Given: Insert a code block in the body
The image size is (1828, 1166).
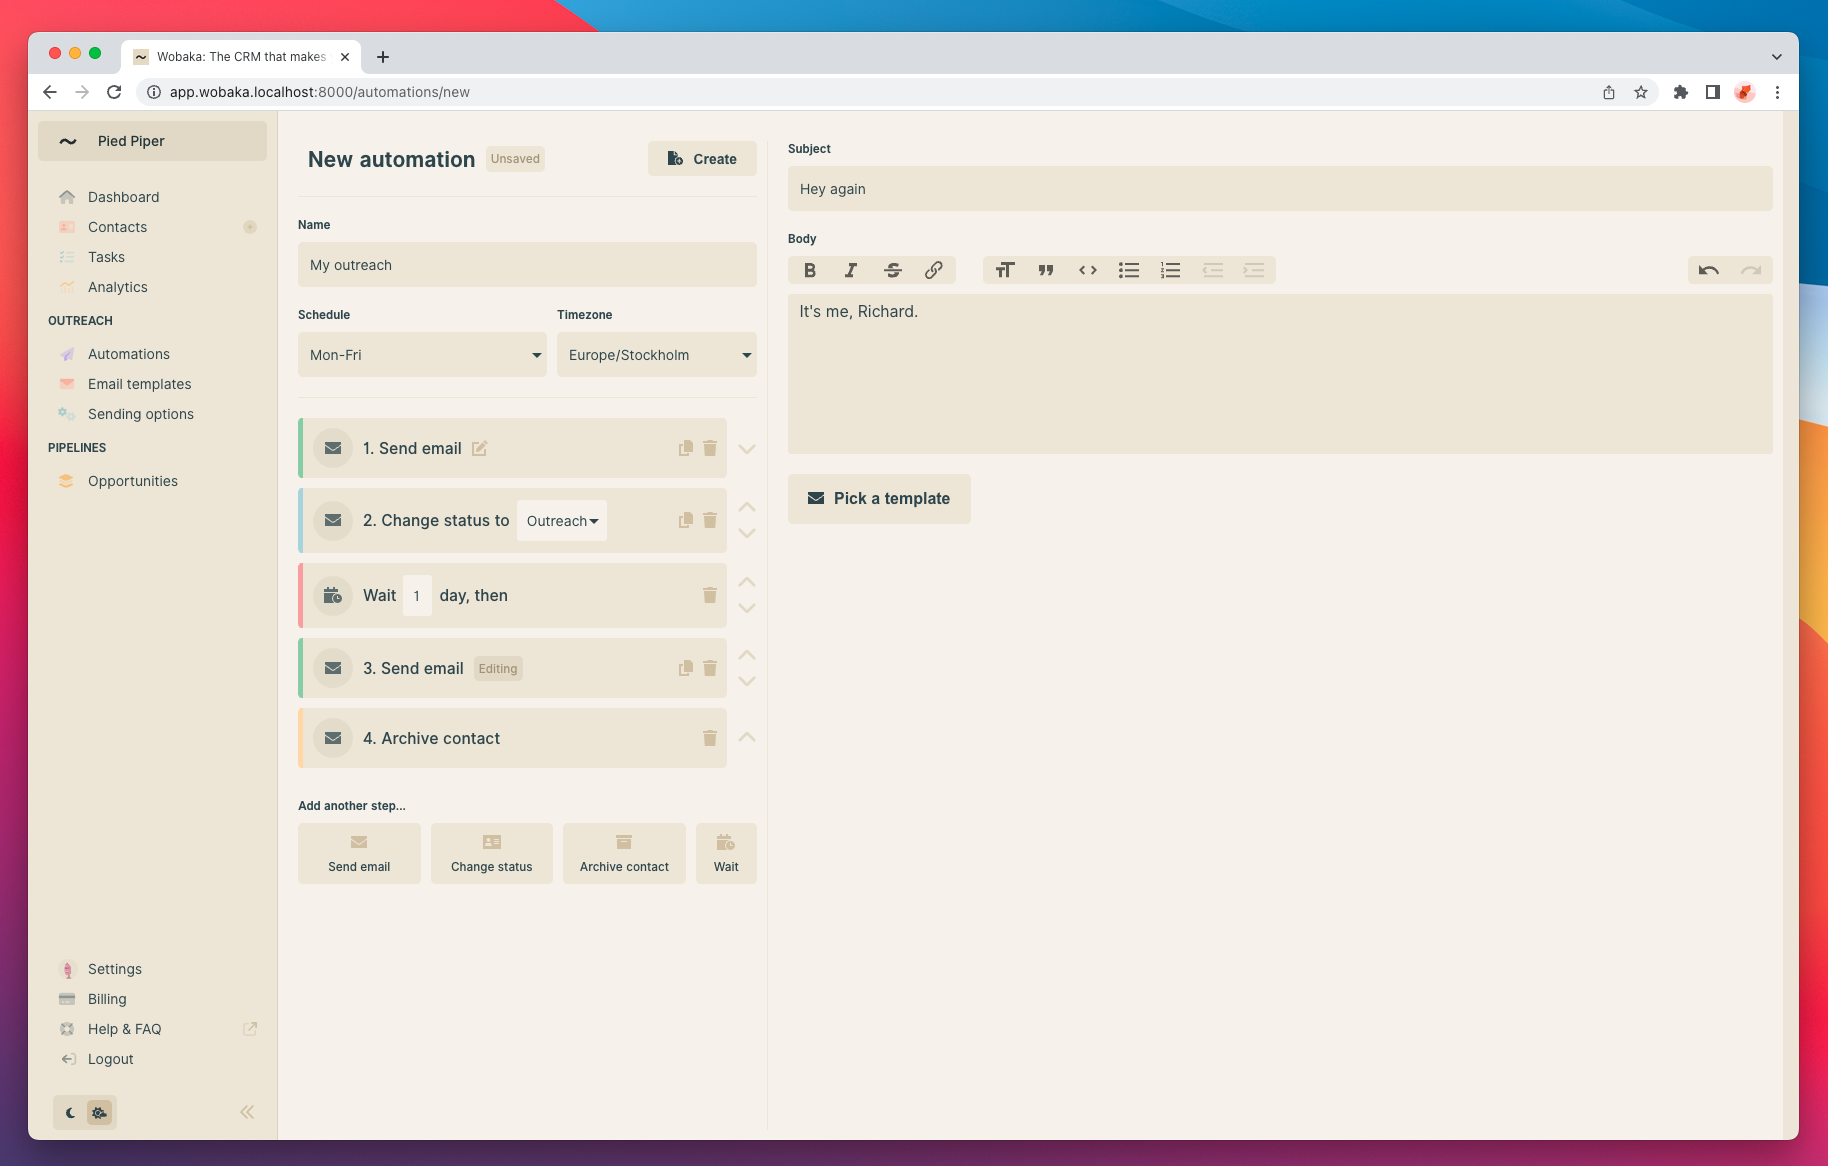Looking at the screenshot, I should coord(1087,270).
